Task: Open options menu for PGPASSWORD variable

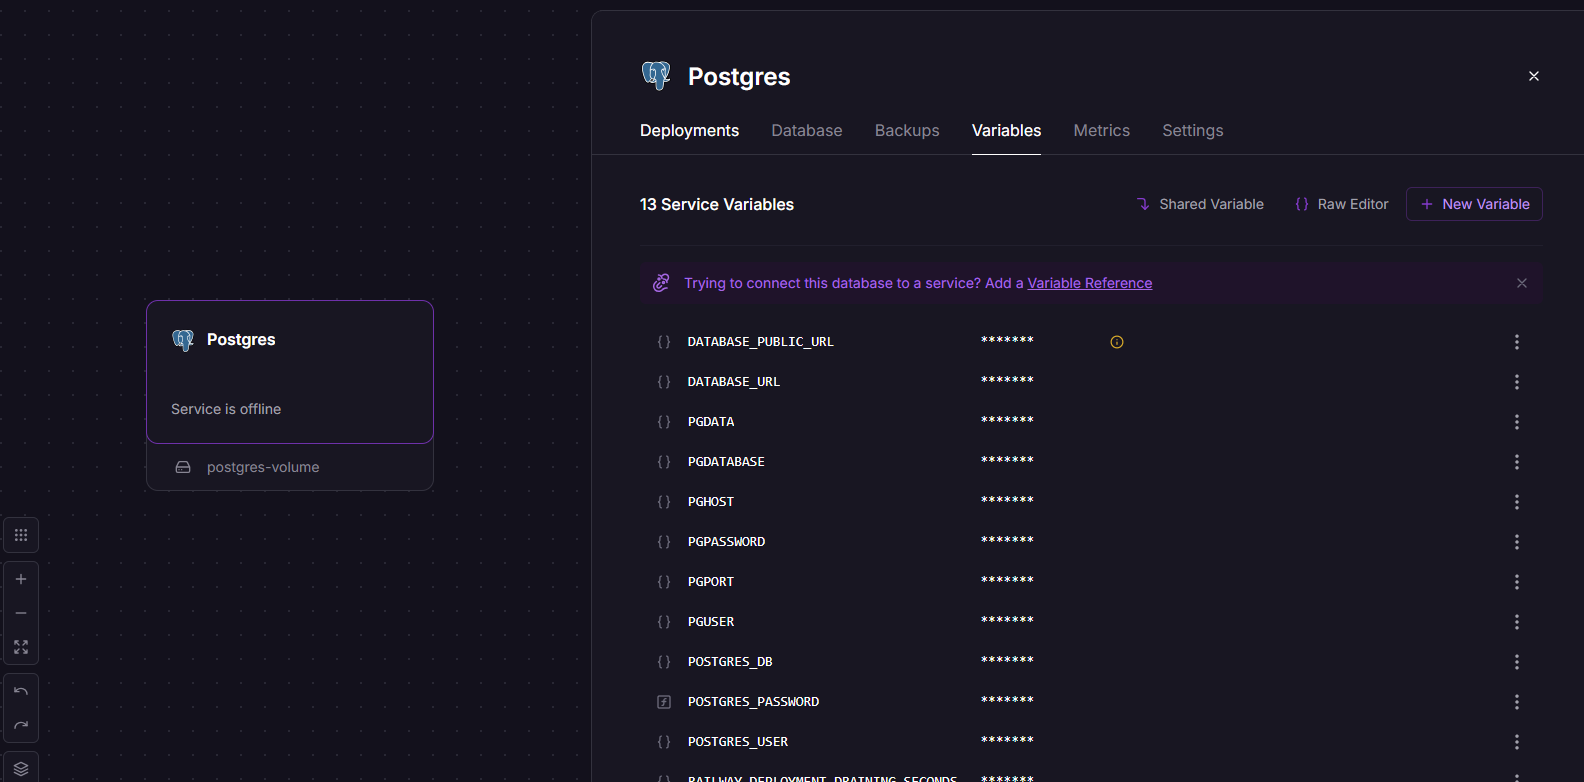Action: coord(1516,542)
